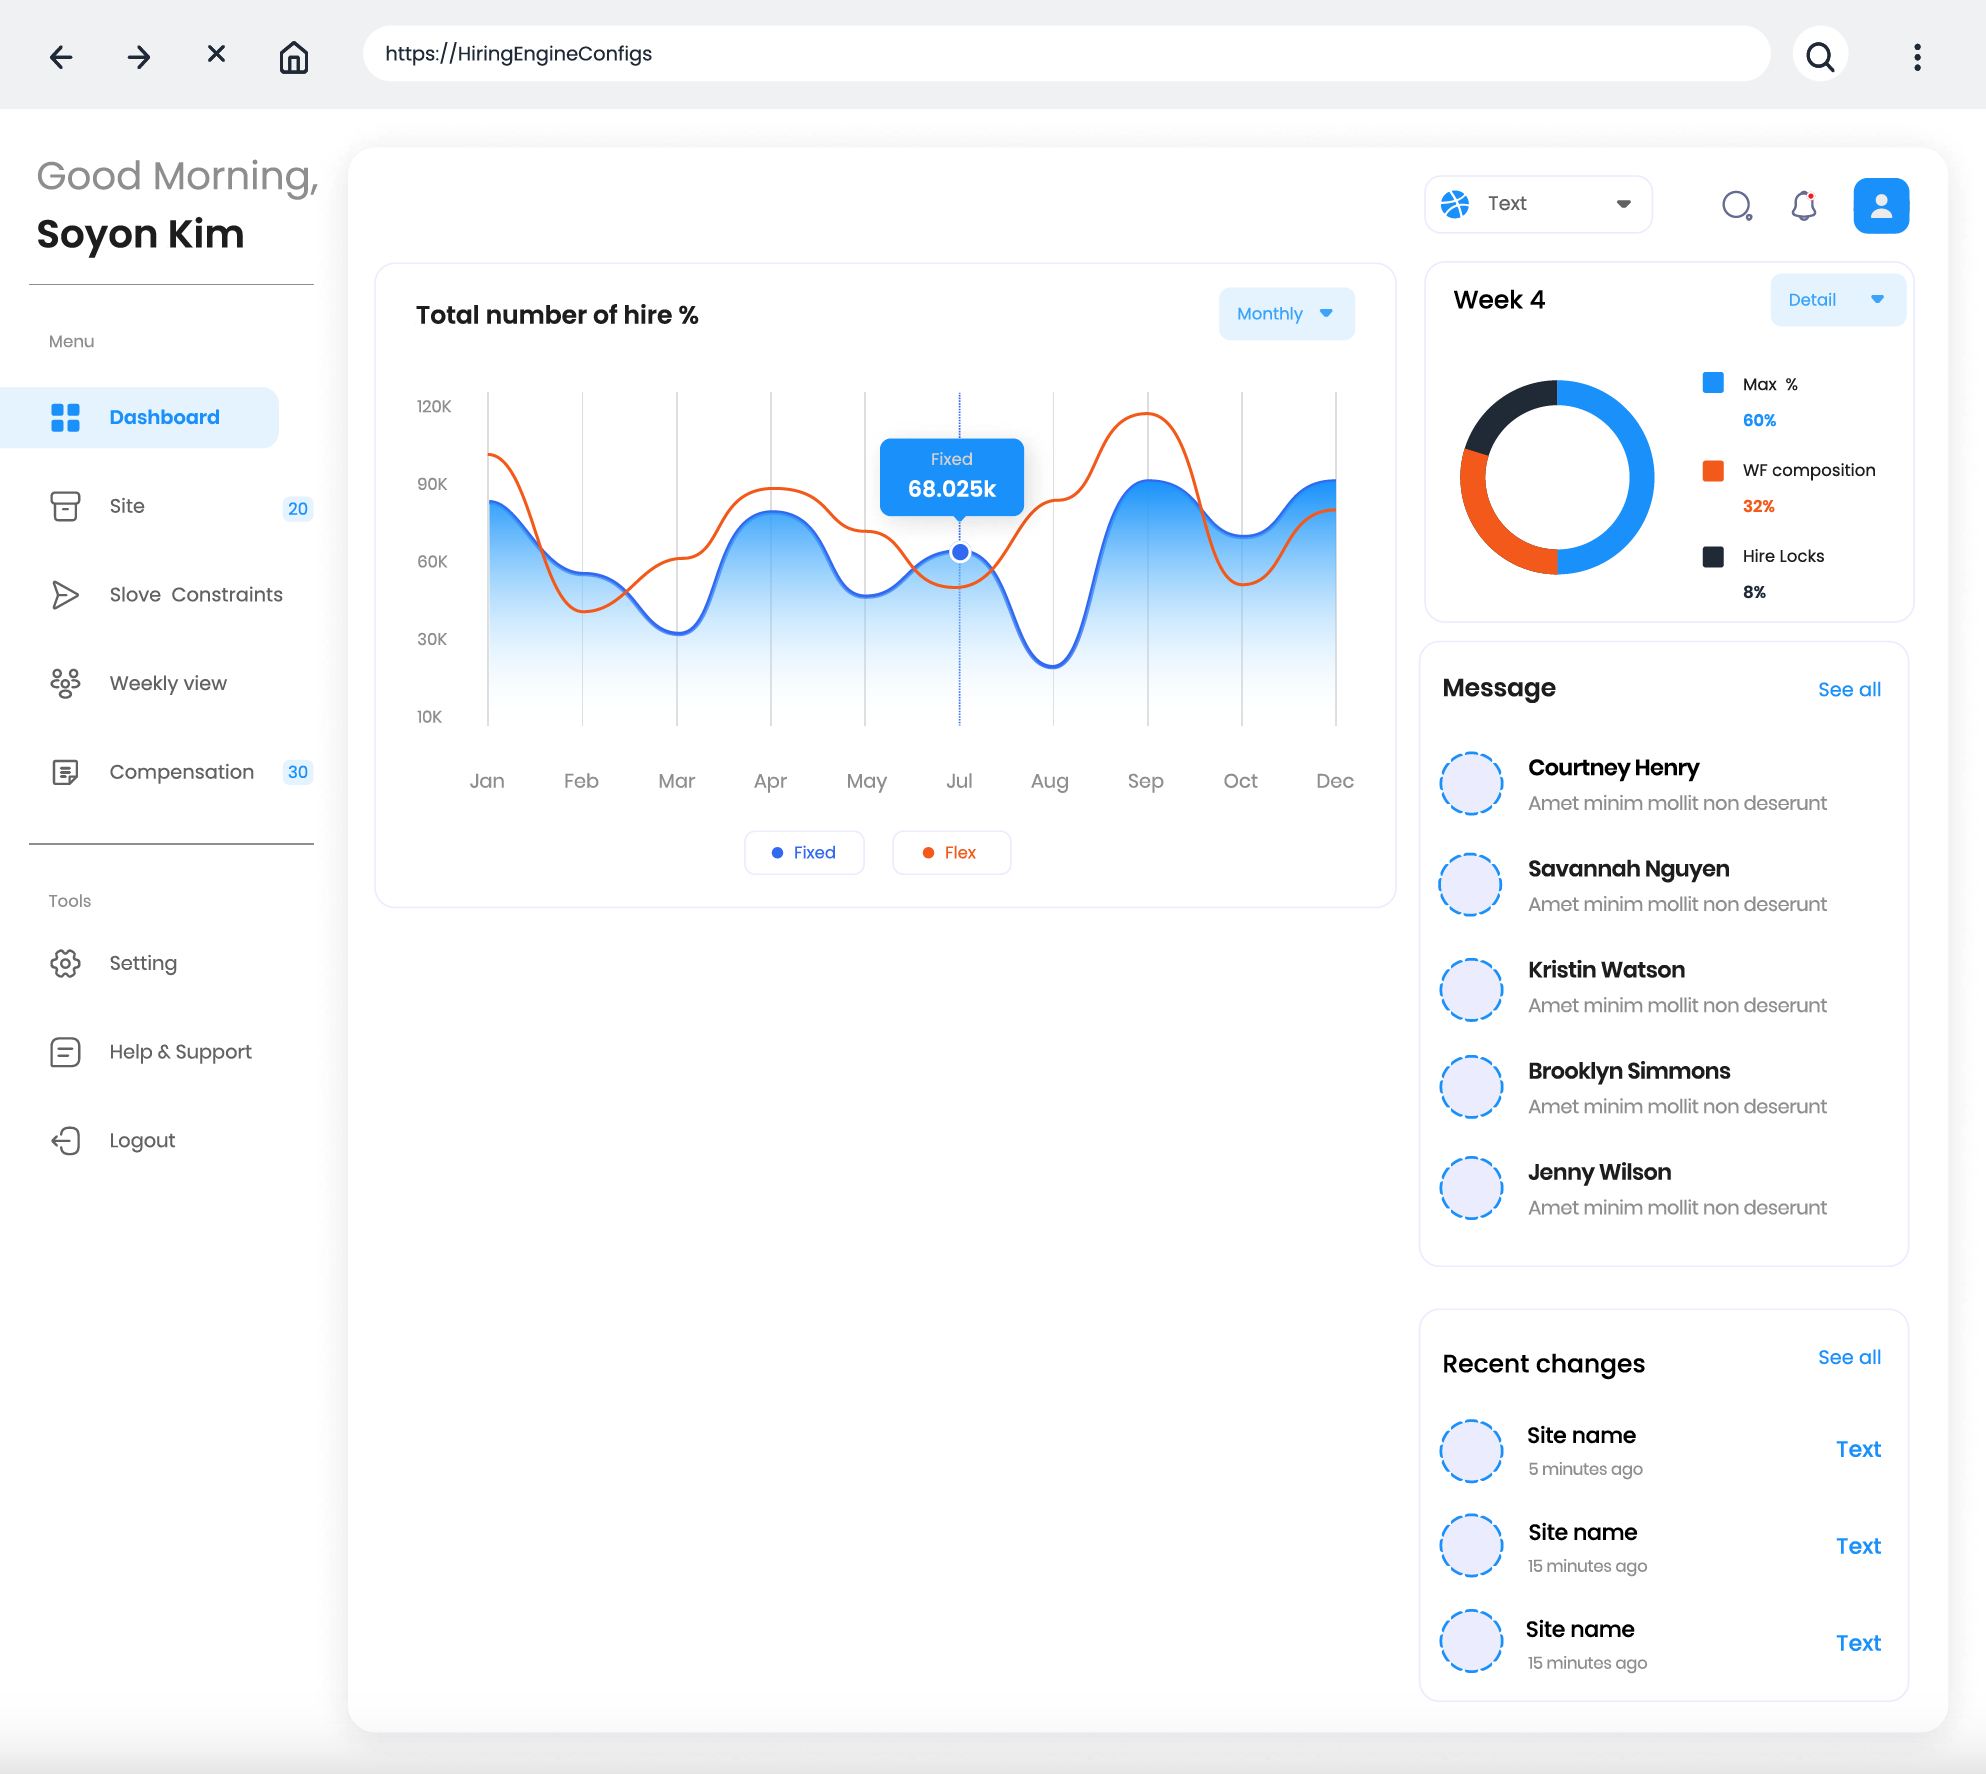Click See all in Recent changes
This screenshot has height=1774, width=1986.
1848,1357
